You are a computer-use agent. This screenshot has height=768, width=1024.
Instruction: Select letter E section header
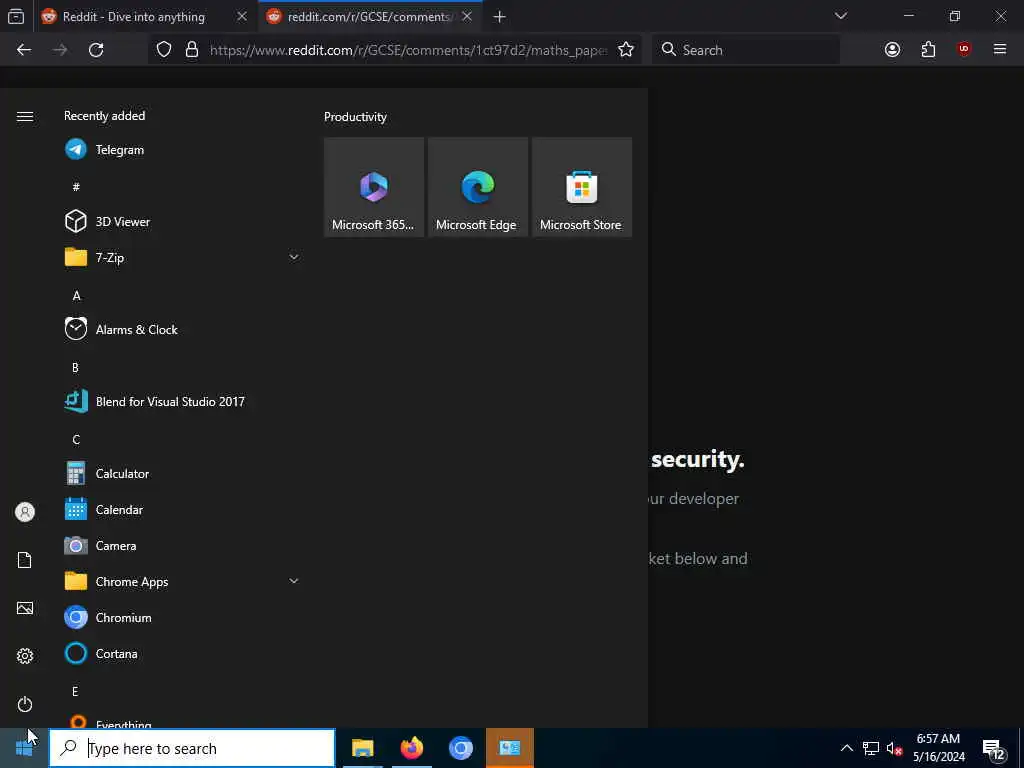75,691
